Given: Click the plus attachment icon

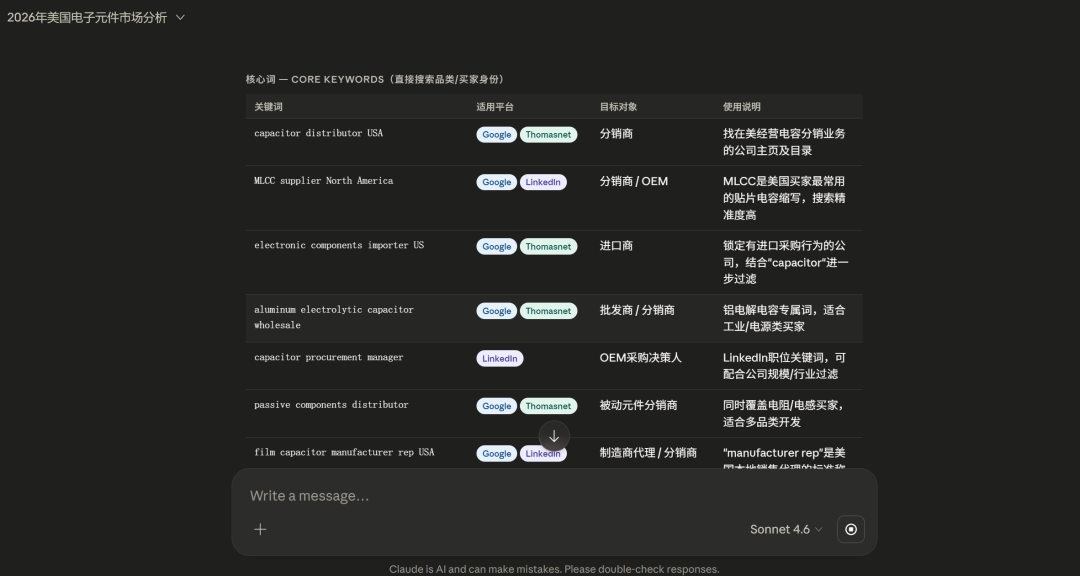Looking at the screenshot, I should pos(260,529).
